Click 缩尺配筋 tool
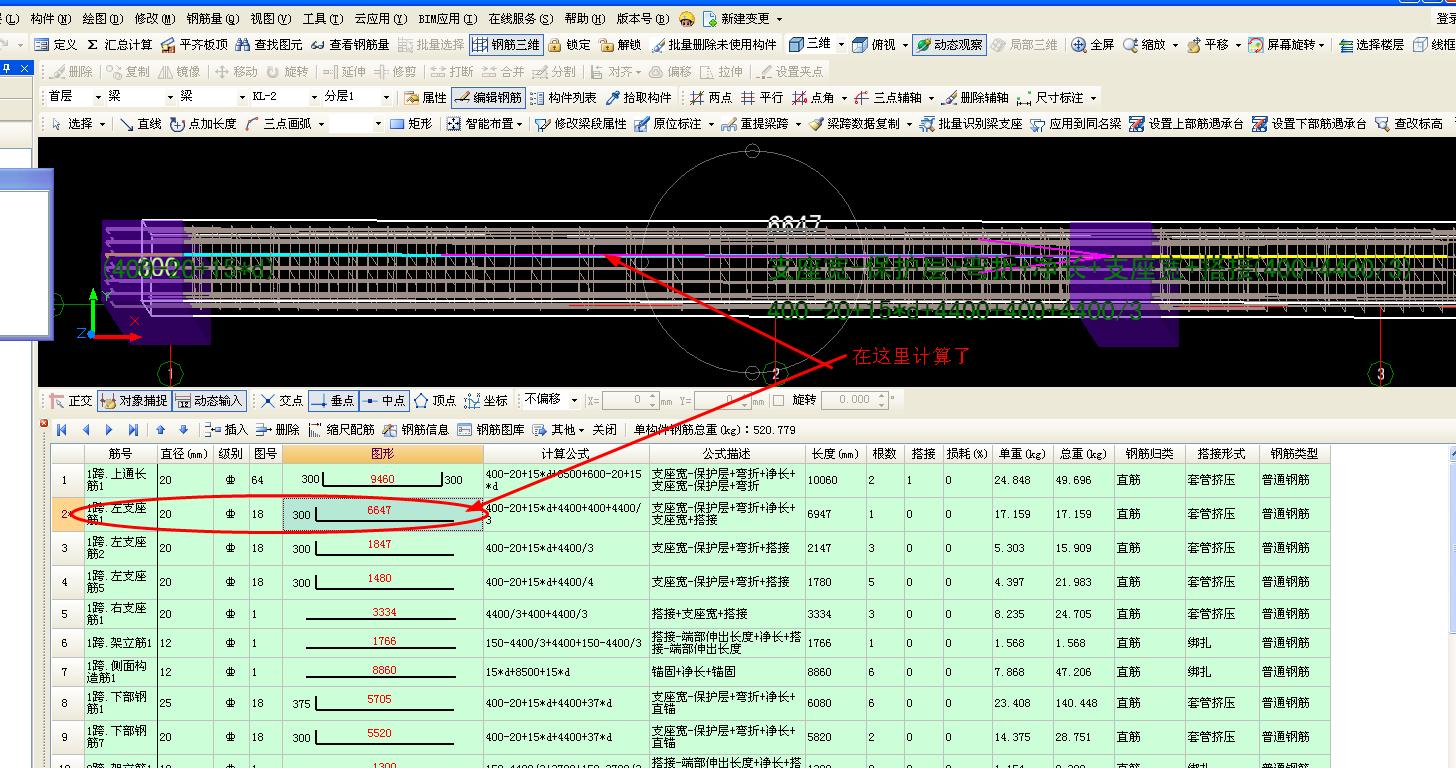This screenshot has height=768, width=1456. point(341,430)
